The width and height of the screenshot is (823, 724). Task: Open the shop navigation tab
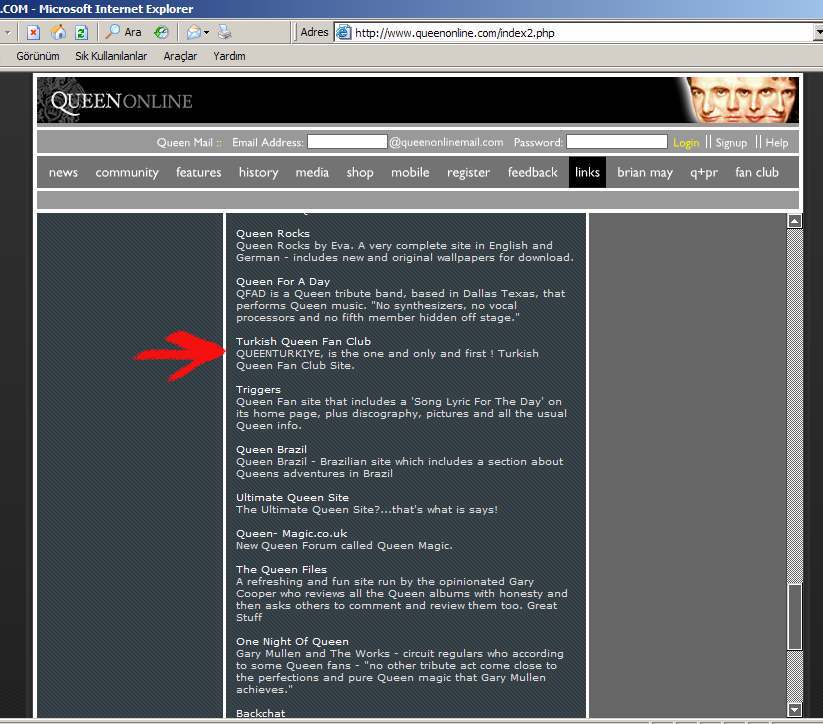(x=360, y=173)
